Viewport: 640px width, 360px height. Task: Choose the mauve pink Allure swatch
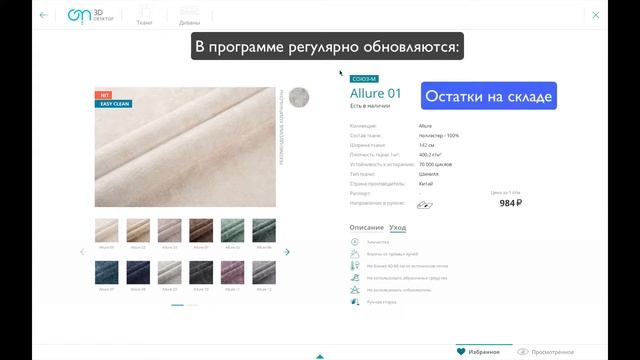click(x=232, y=272)
